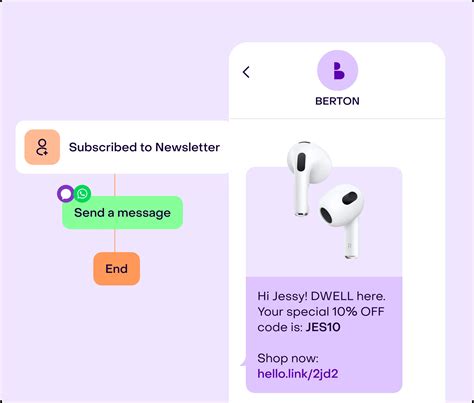Select the orange subscriber contact icon

pyautogui.click(x=42, y=147)
